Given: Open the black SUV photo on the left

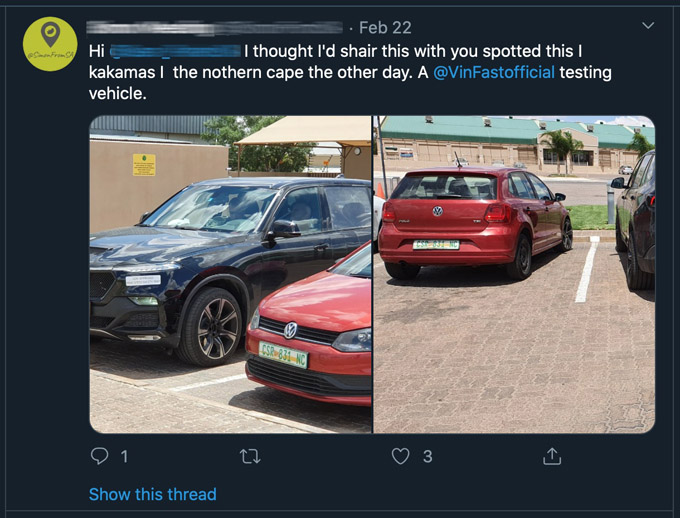Looking at the screenshot, I should [230, 274].
